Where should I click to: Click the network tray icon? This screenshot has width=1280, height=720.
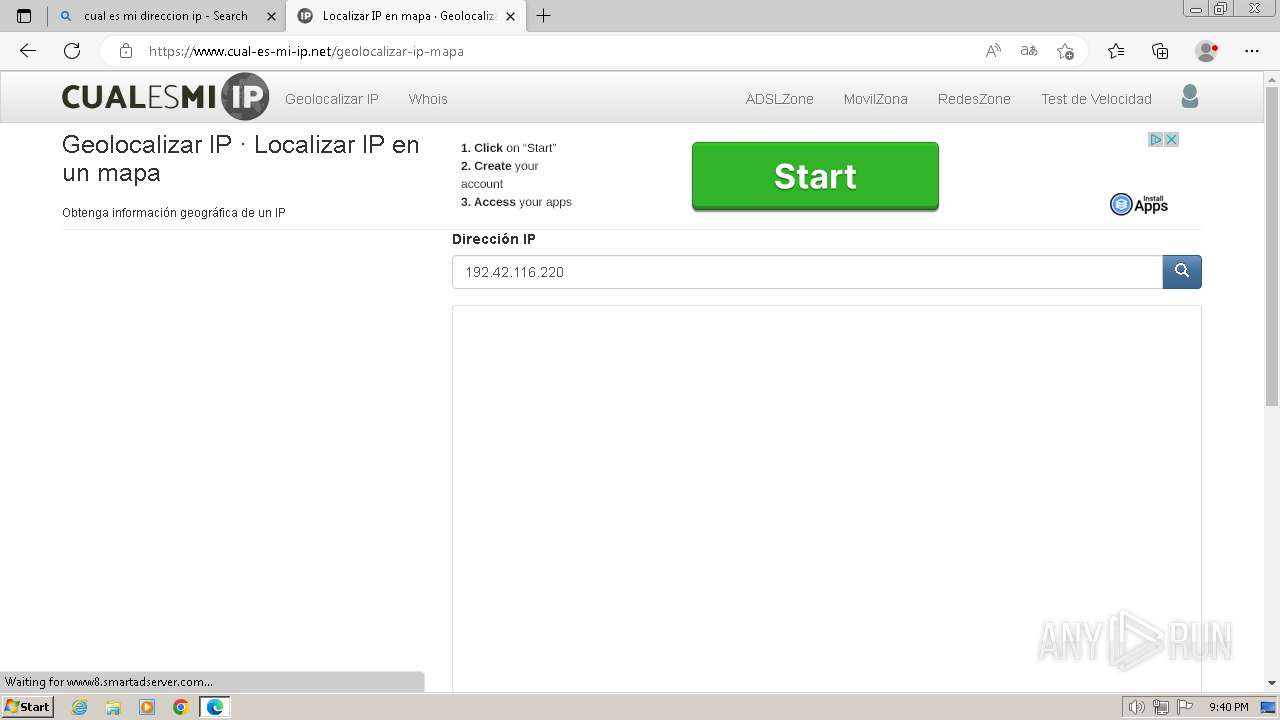click(x=1161, y=707)
